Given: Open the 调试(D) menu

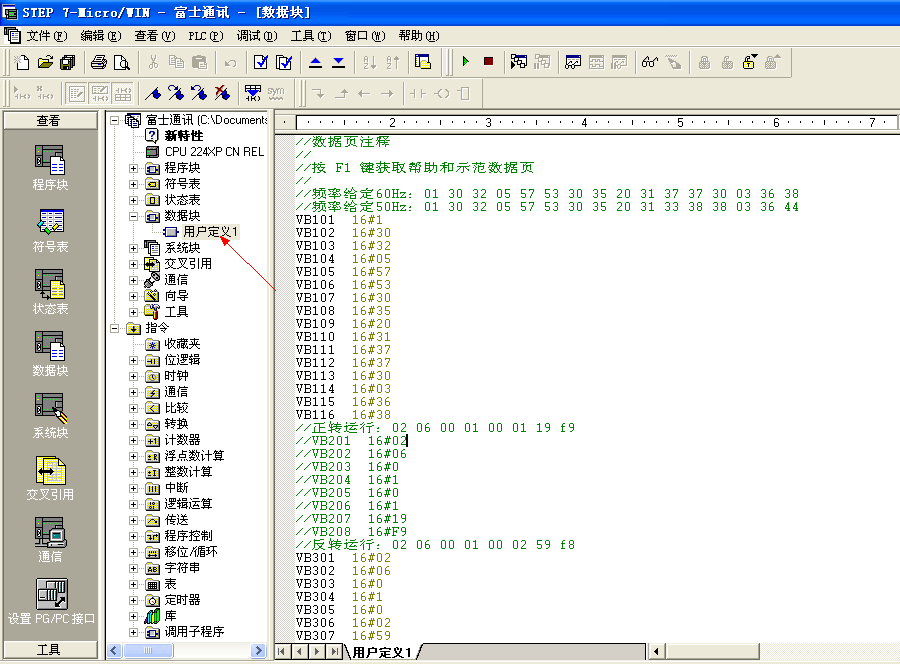Looking at the screenshot, I should [256, 36].
